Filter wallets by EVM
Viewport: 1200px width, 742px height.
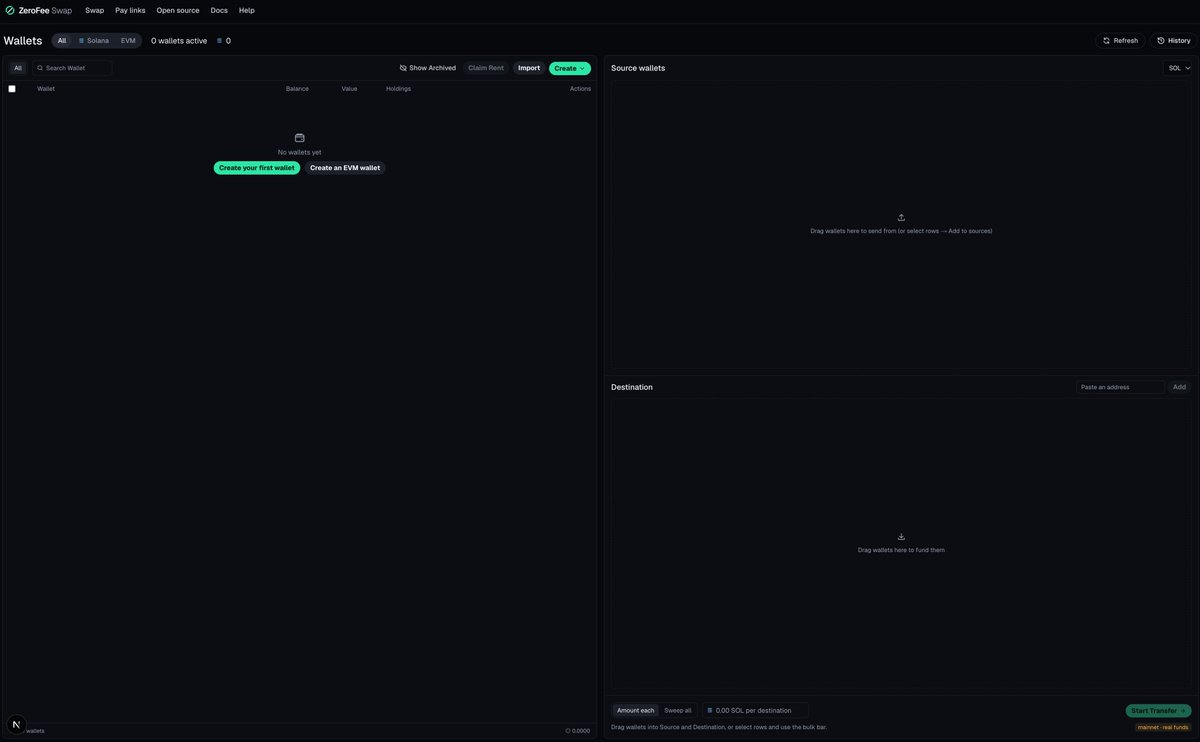coord(128,41)
